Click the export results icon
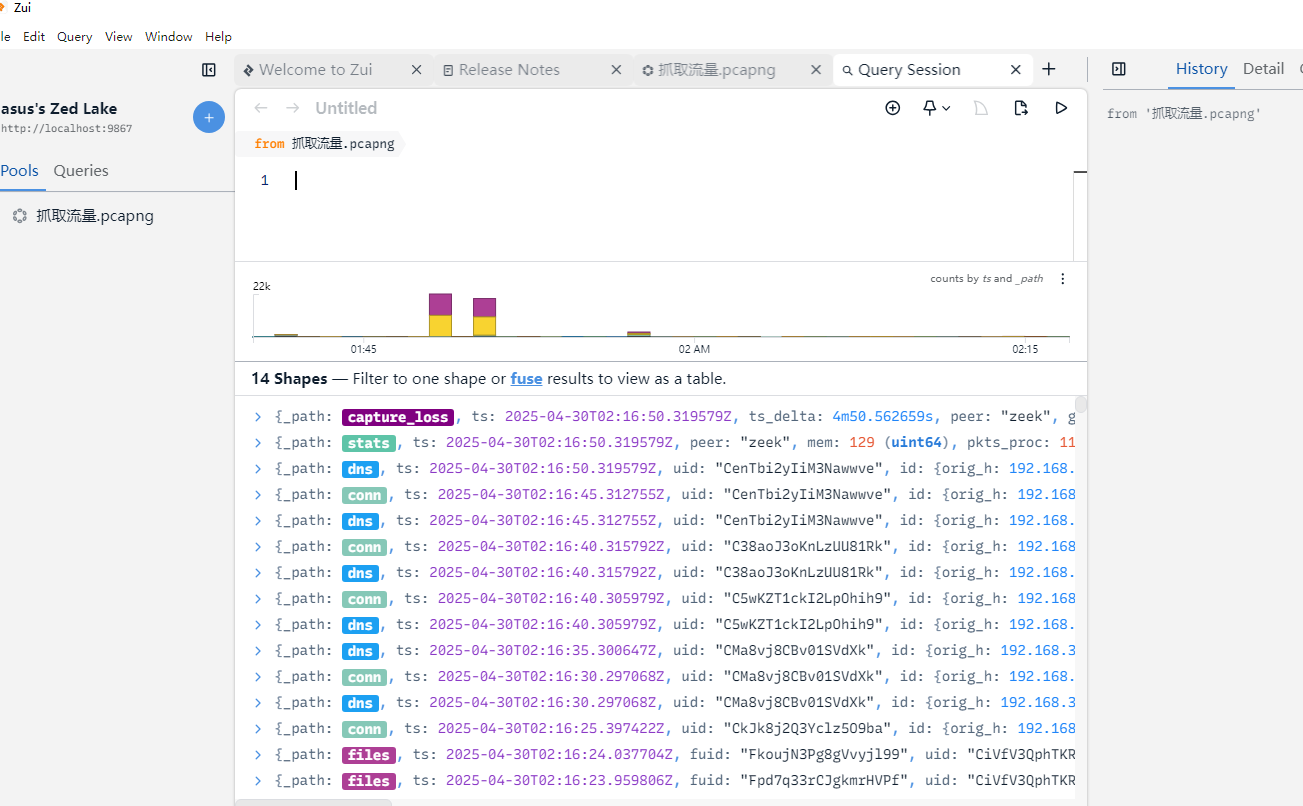Screen dimensions: 1303x806 (x=1021, y=108)
